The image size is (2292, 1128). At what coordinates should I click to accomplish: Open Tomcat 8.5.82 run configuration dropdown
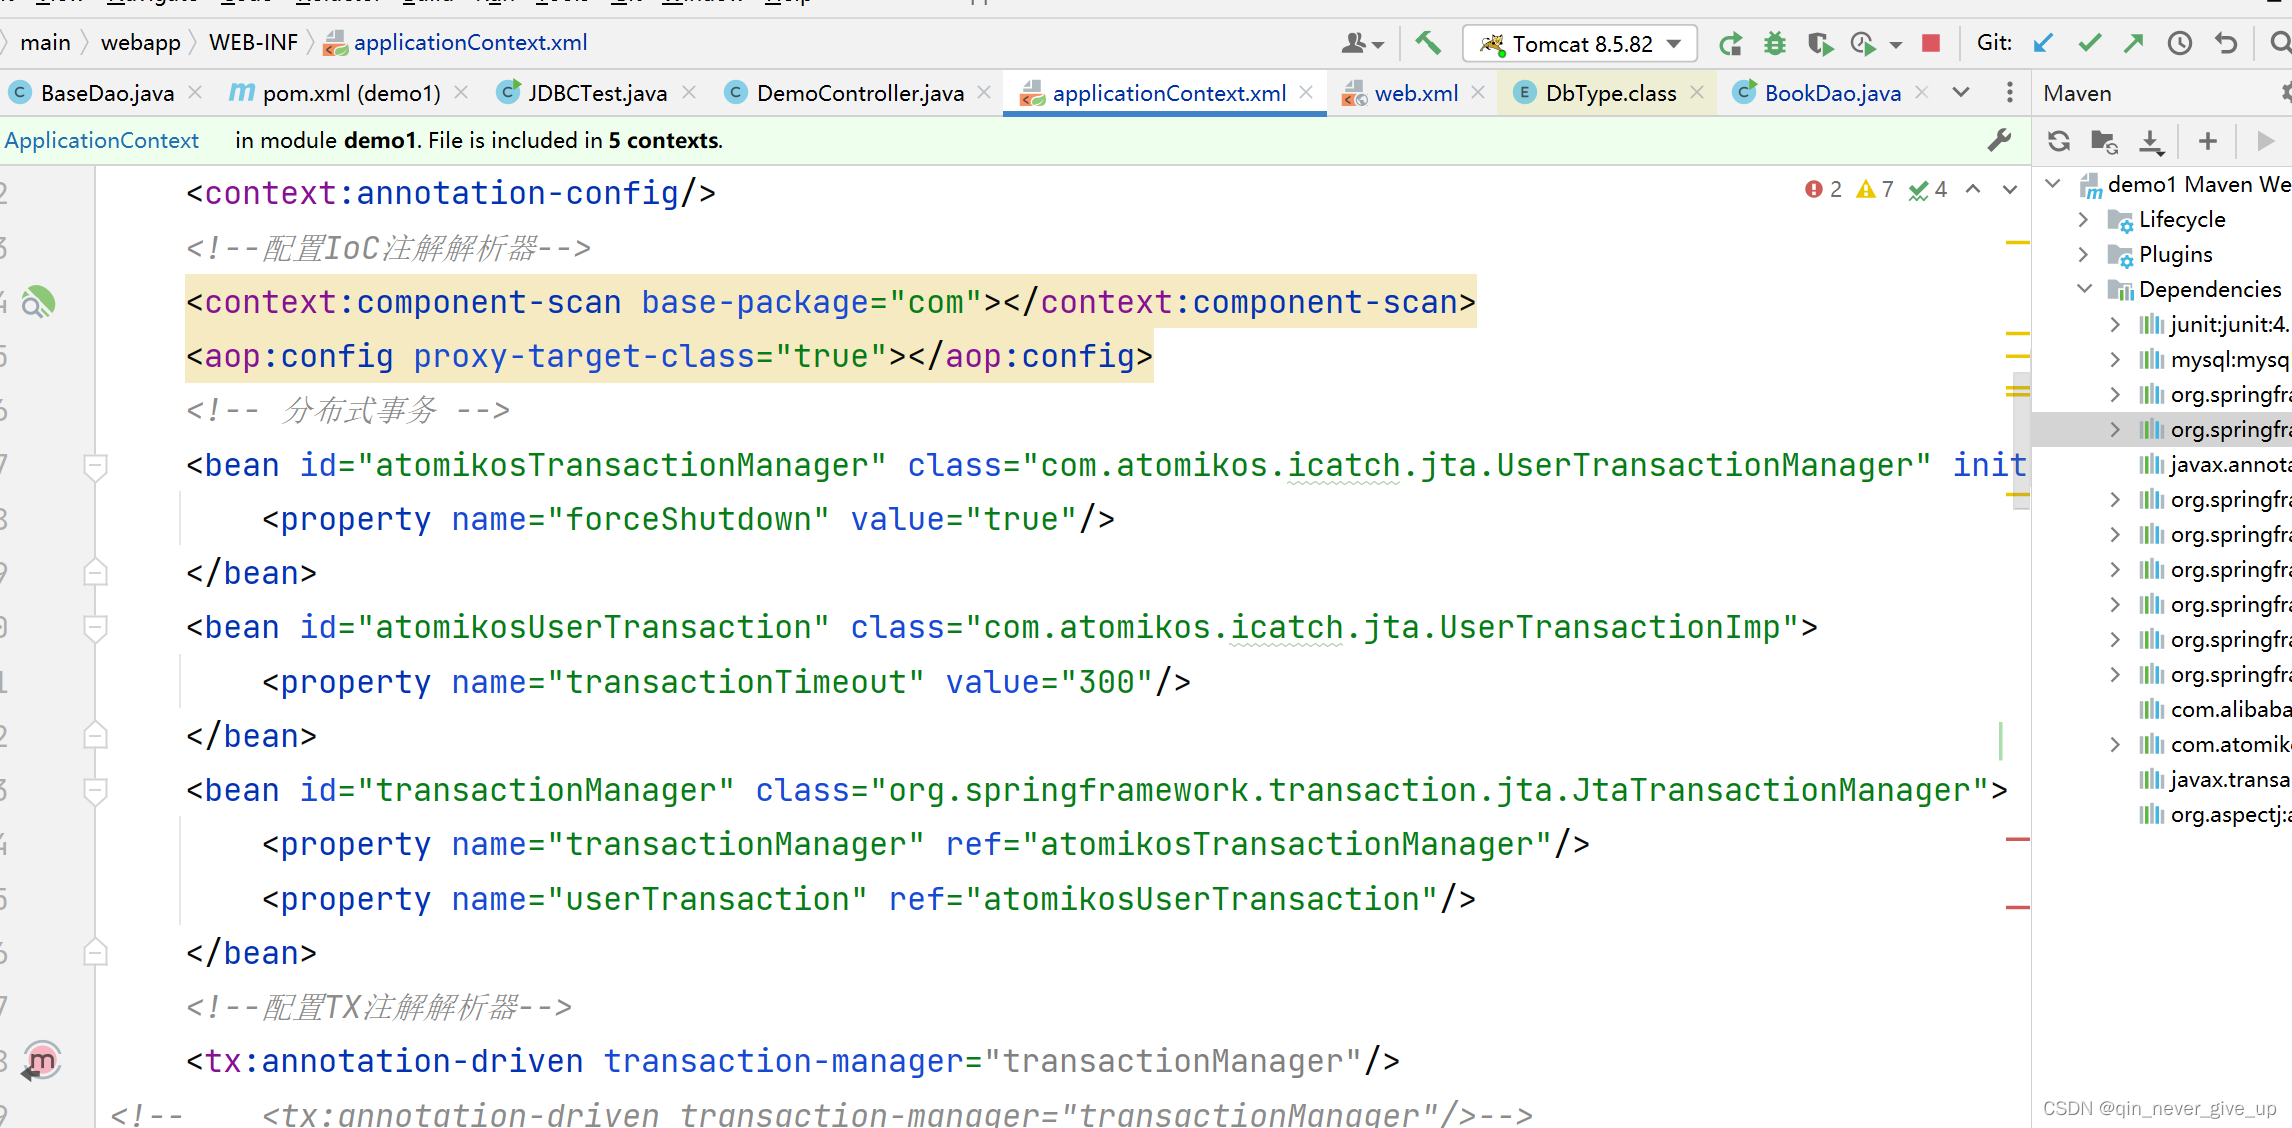[x=1580, y=44]
